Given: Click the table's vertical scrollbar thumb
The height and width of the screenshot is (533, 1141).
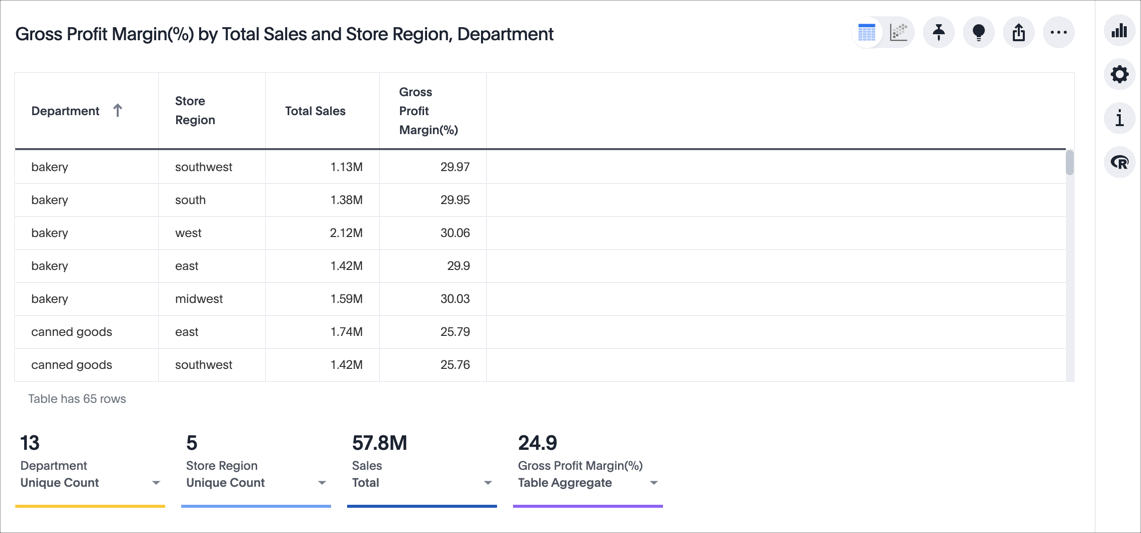Looking at the screenshot, I should pos(1069,163).
